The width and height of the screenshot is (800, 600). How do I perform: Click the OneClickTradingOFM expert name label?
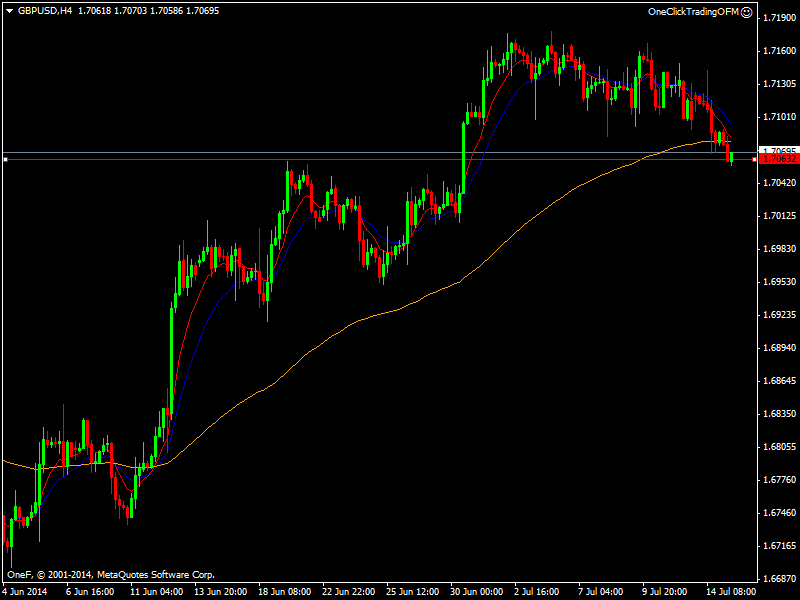(693, 12)
